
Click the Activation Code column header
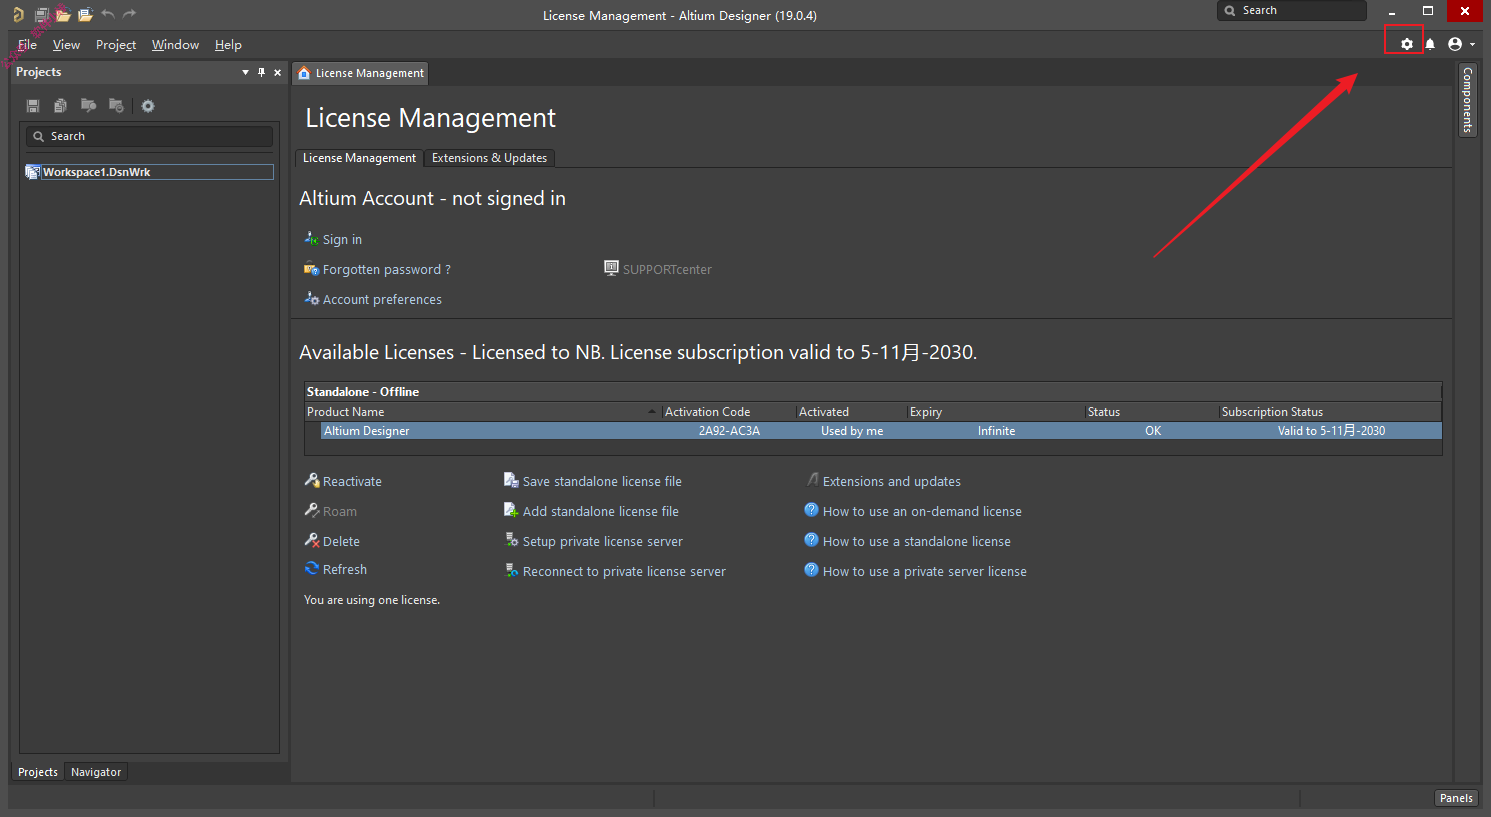pyautogui.click(x=728, y=412)
